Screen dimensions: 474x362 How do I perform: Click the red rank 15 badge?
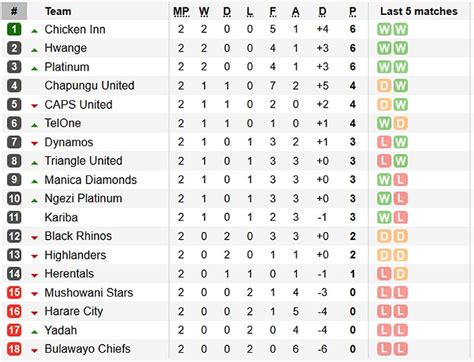click(14, 293)
